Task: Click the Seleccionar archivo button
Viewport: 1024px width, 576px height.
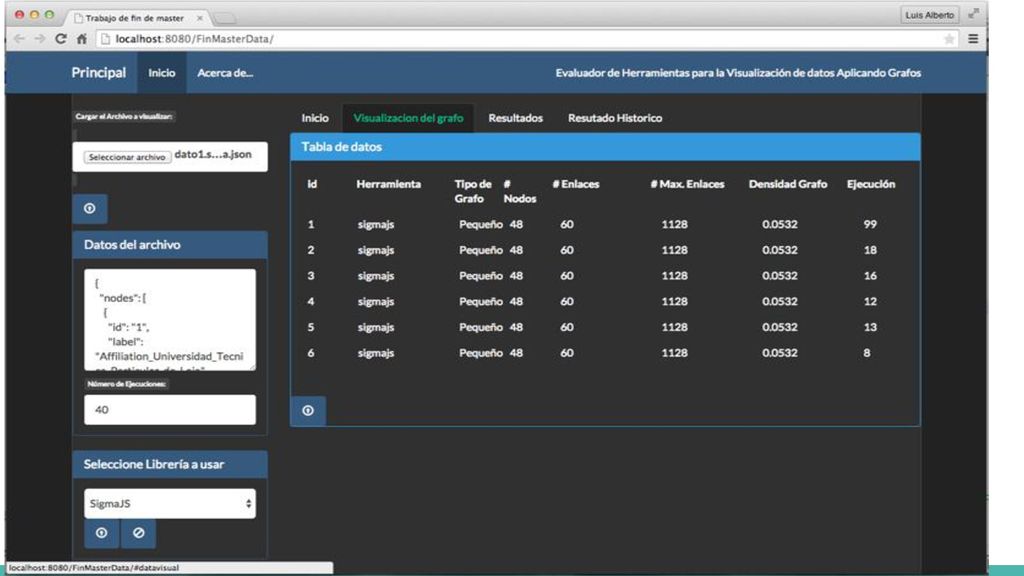Action: pyautogui.click(x=127, y=157)
